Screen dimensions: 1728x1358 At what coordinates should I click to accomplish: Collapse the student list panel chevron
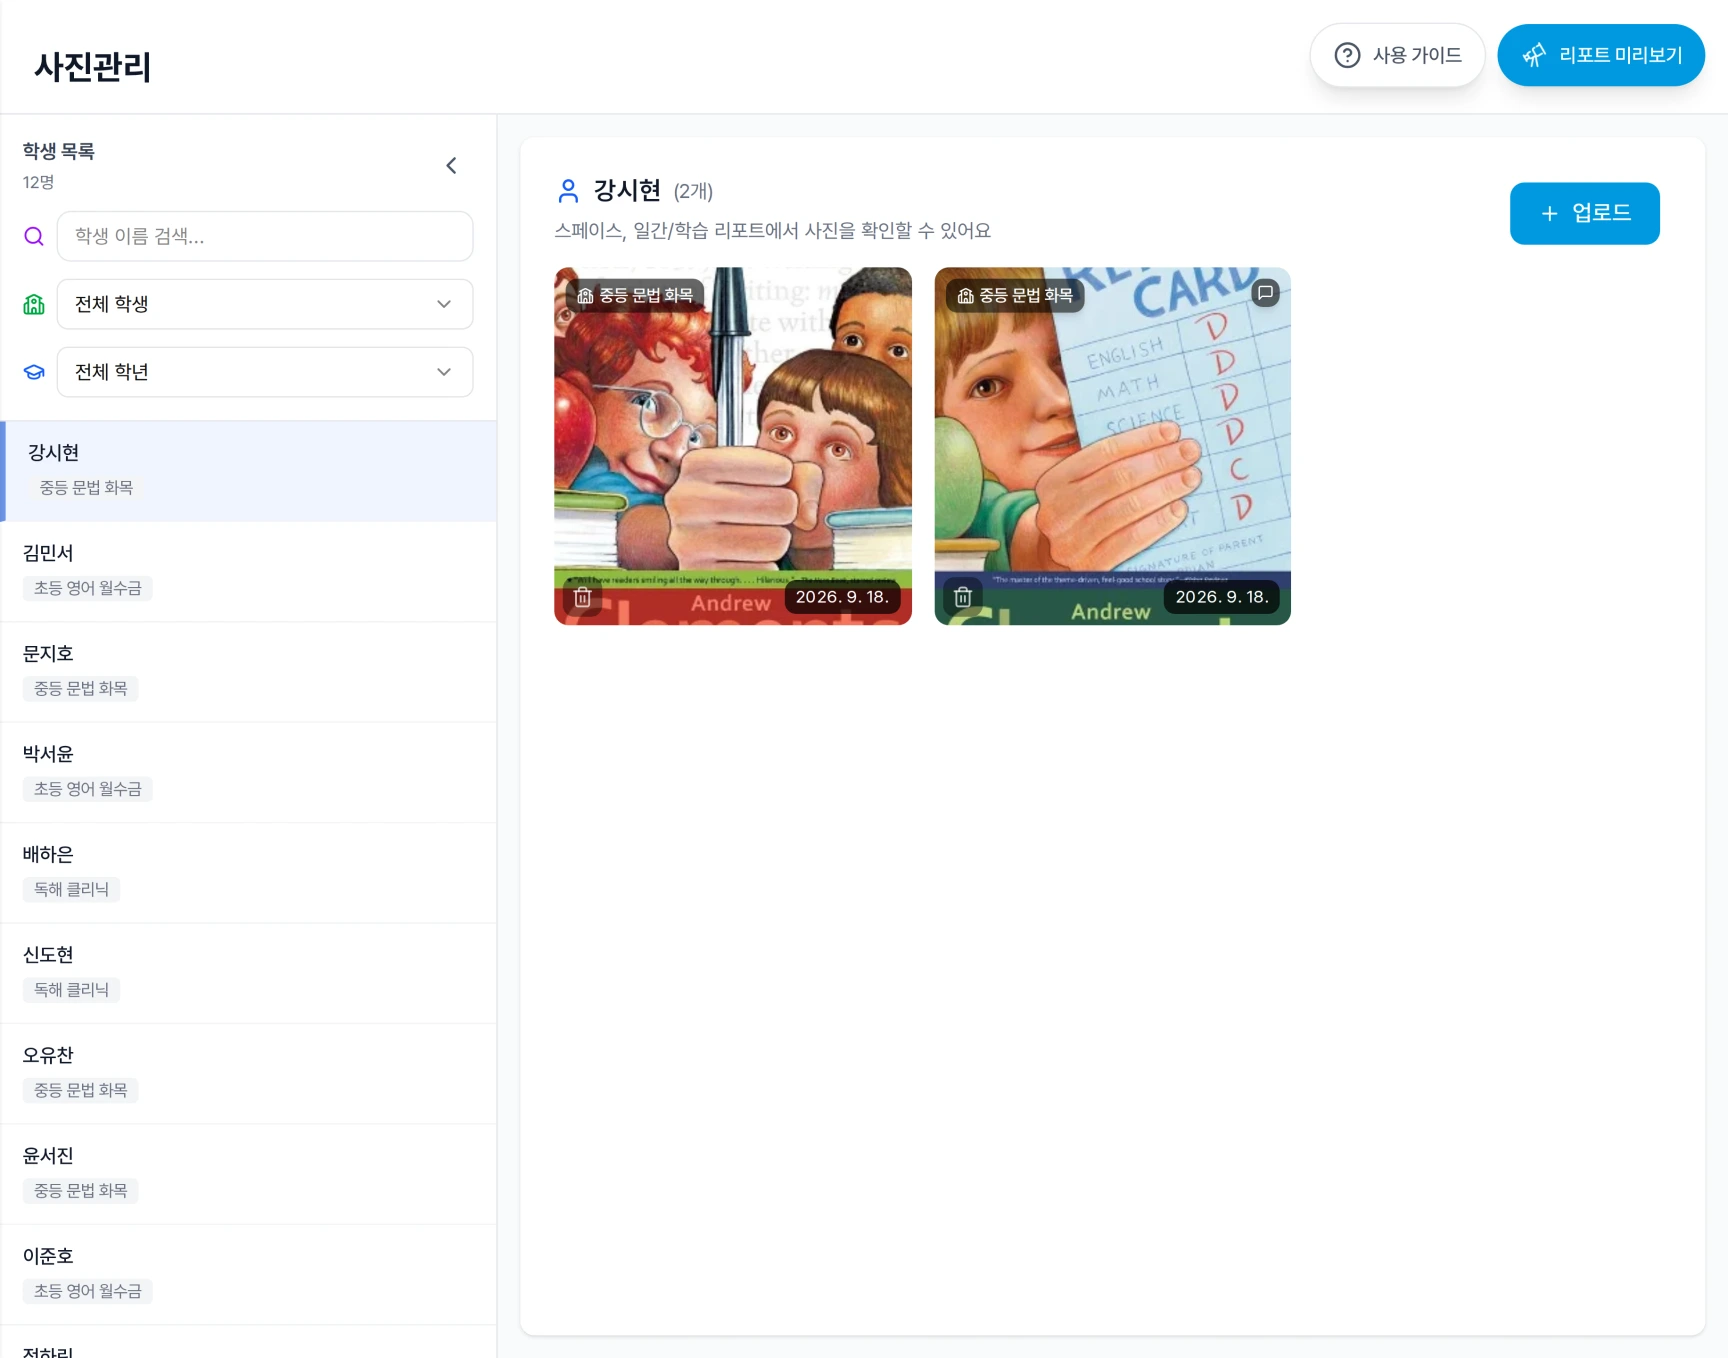(451, 166)
